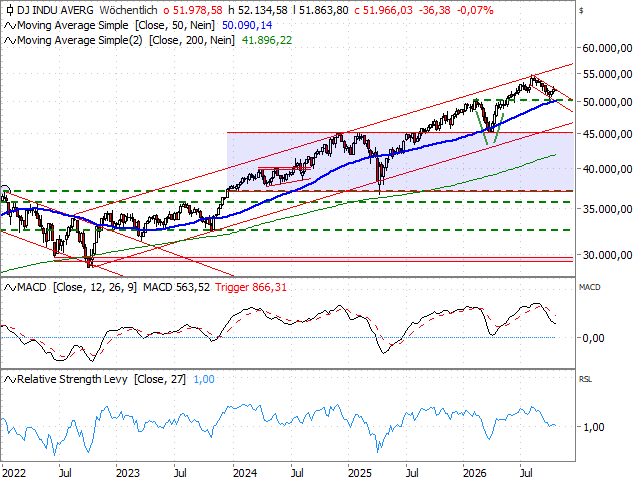Click the $ currency symbol on price axis

[x=581, y=11]
